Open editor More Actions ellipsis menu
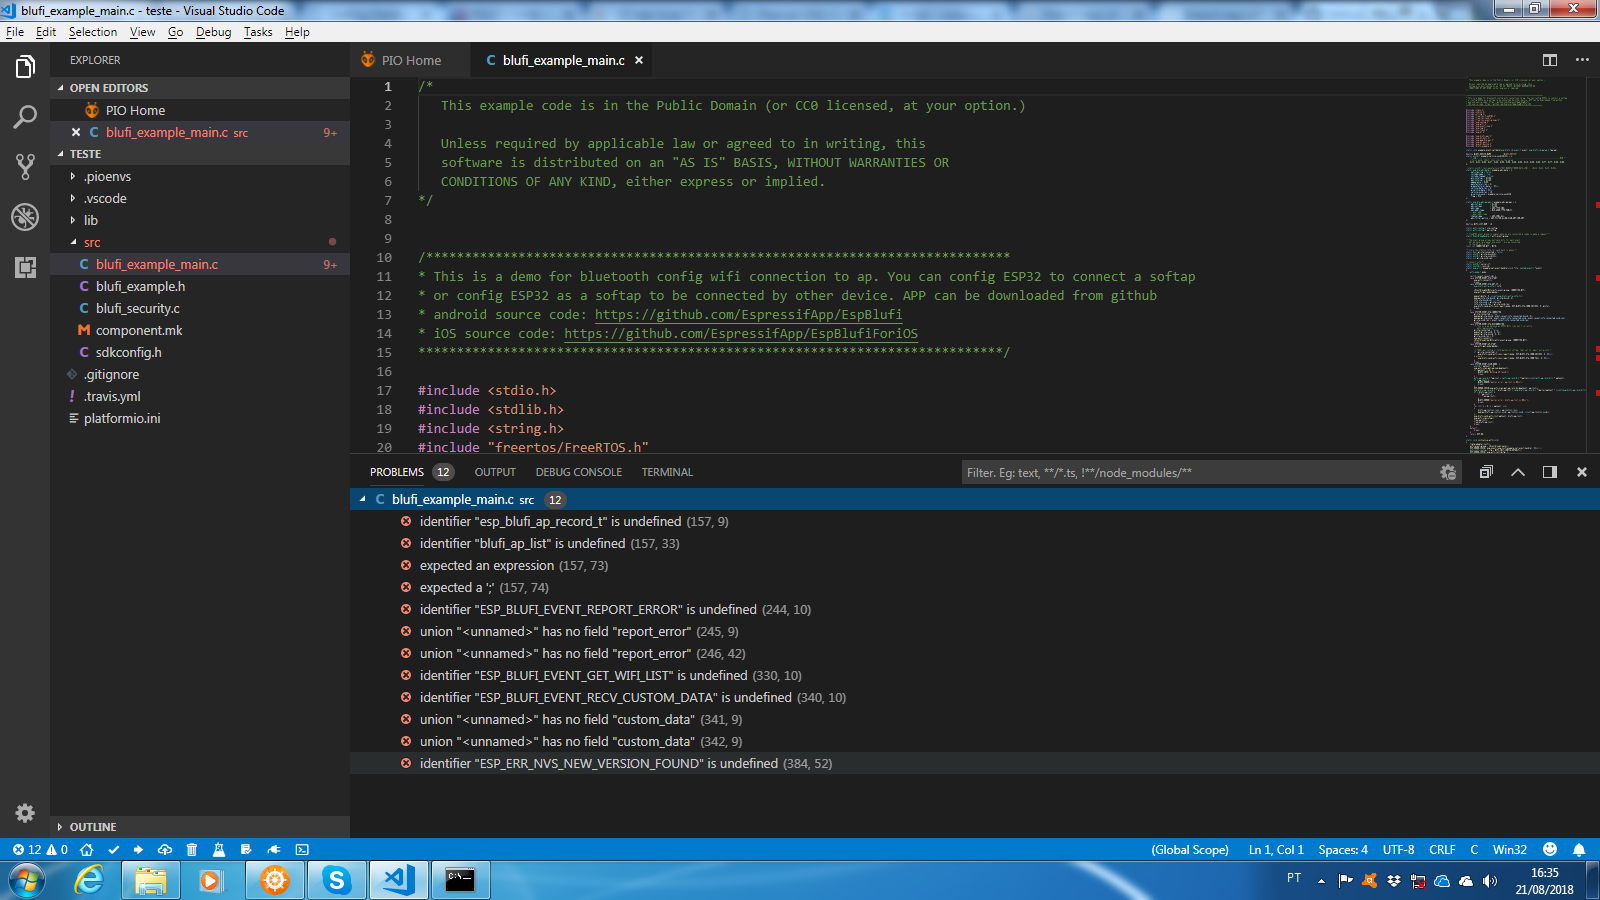 tap(1582, 60)
